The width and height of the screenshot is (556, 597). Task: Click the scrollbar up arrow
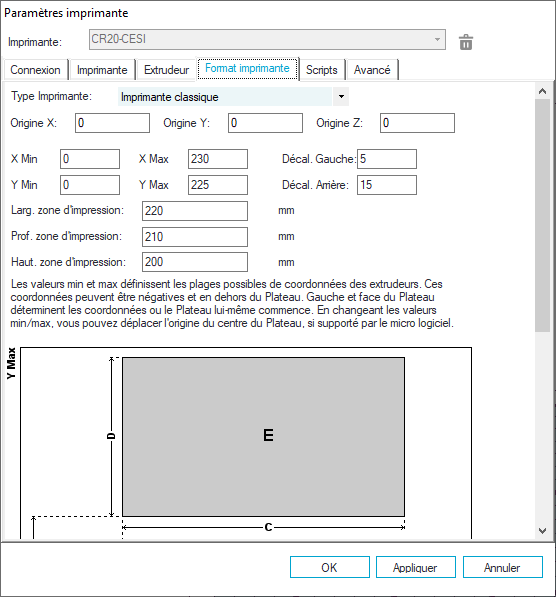(x=543, y=91)
